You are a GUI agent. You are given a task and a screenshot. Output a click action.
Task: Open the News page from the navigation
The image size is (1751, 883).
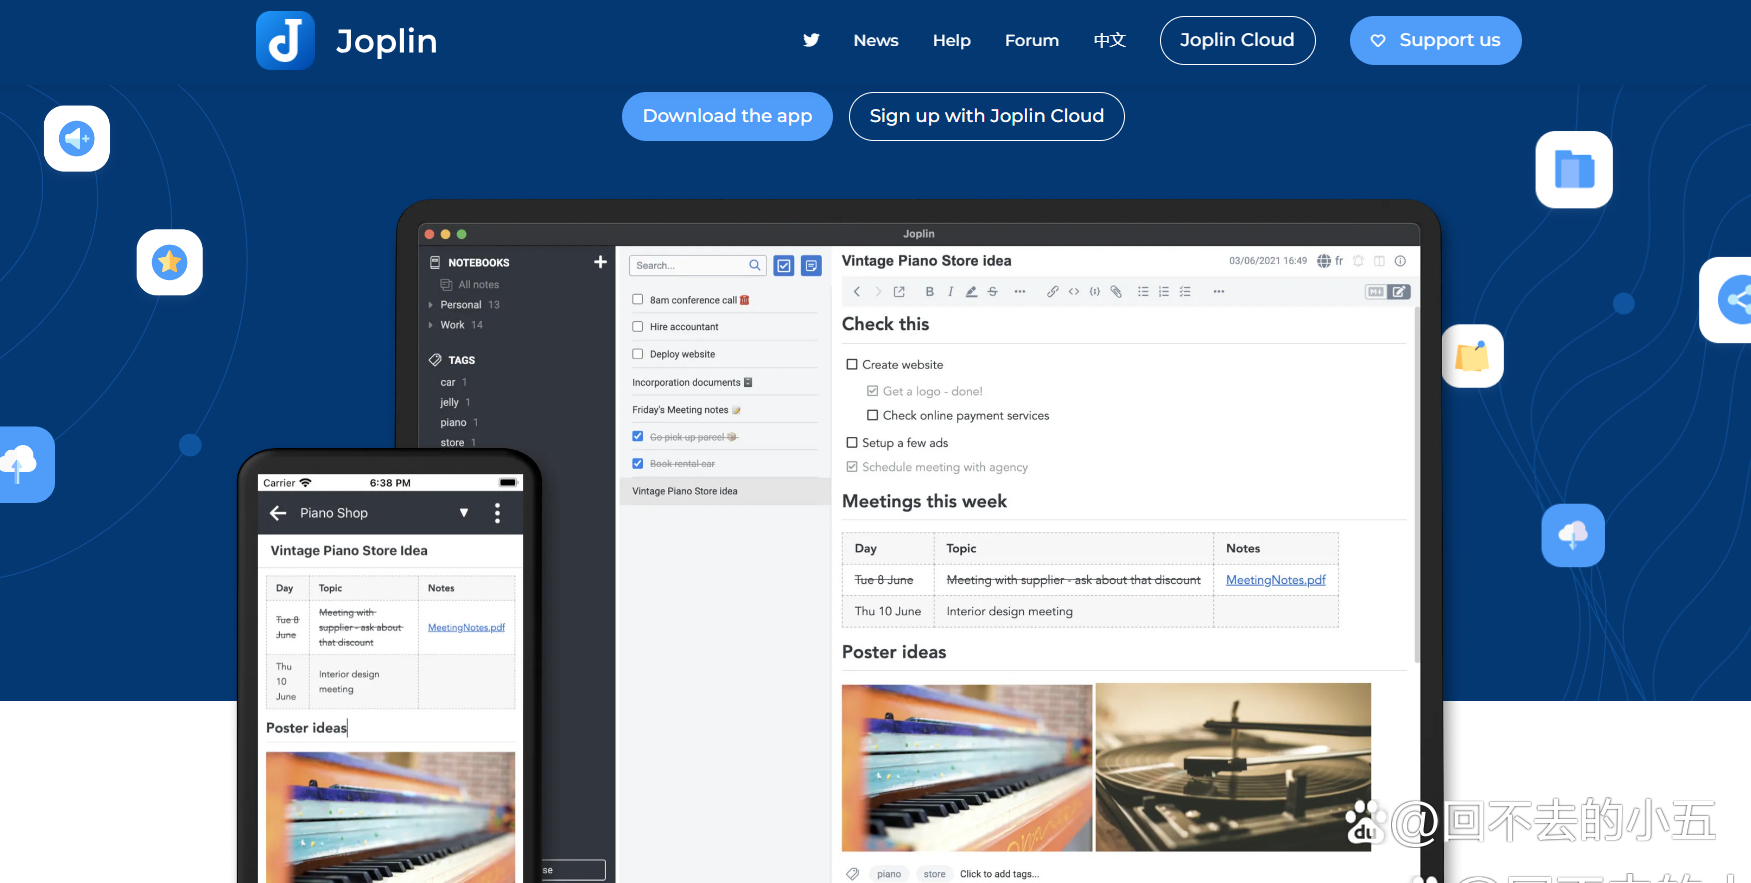coord(875,40)
